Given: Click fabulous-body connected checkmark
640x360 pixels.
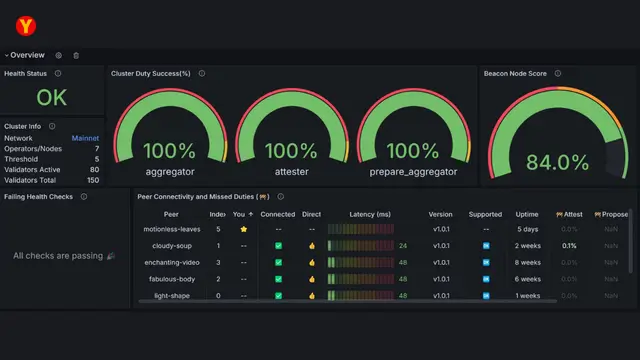Looking at the screenshot, I should tap(278, 279).
